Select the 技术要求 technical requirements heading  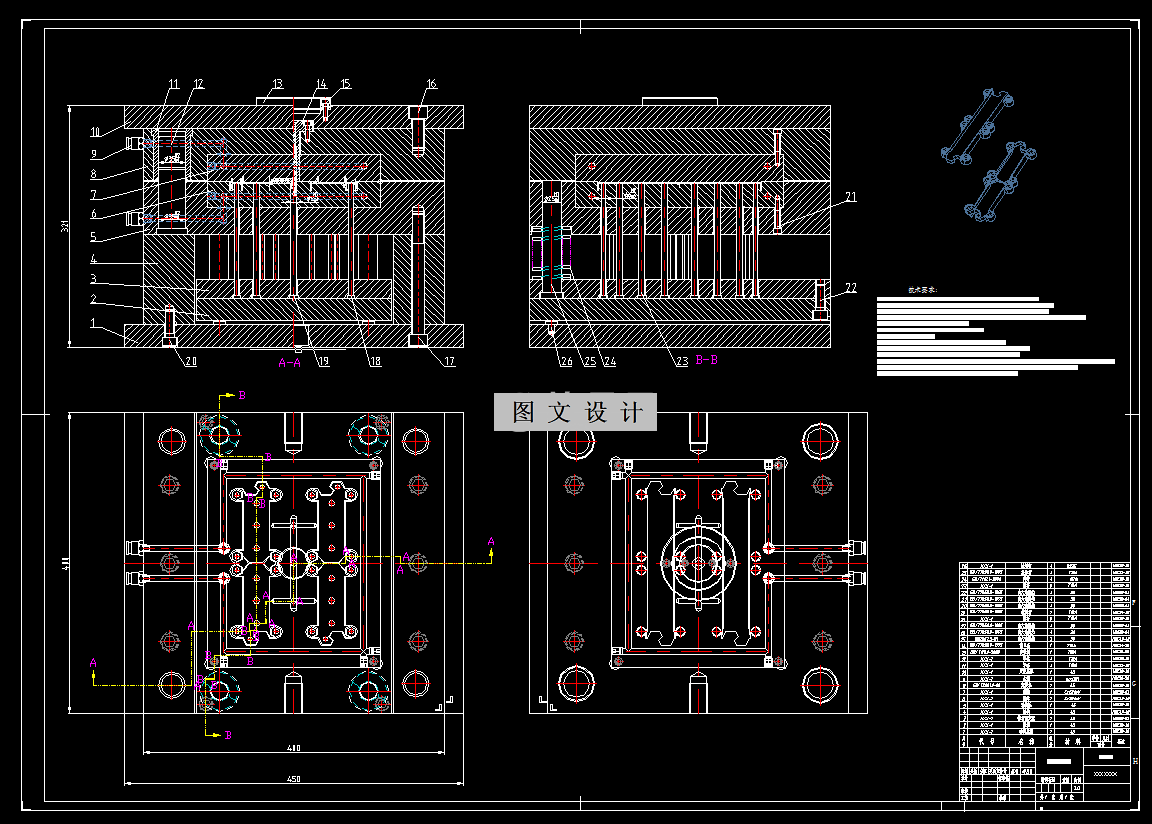923,290
